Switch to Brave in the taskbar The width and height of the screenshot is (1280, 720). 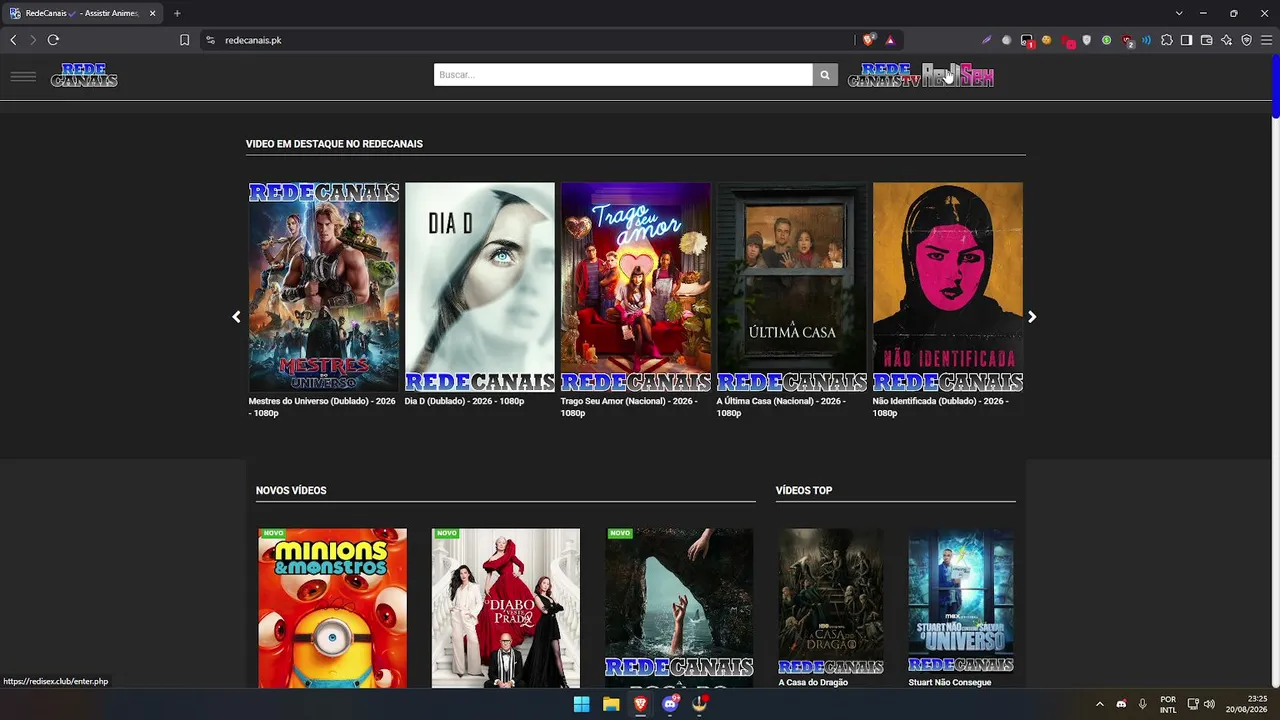(640, 704)
